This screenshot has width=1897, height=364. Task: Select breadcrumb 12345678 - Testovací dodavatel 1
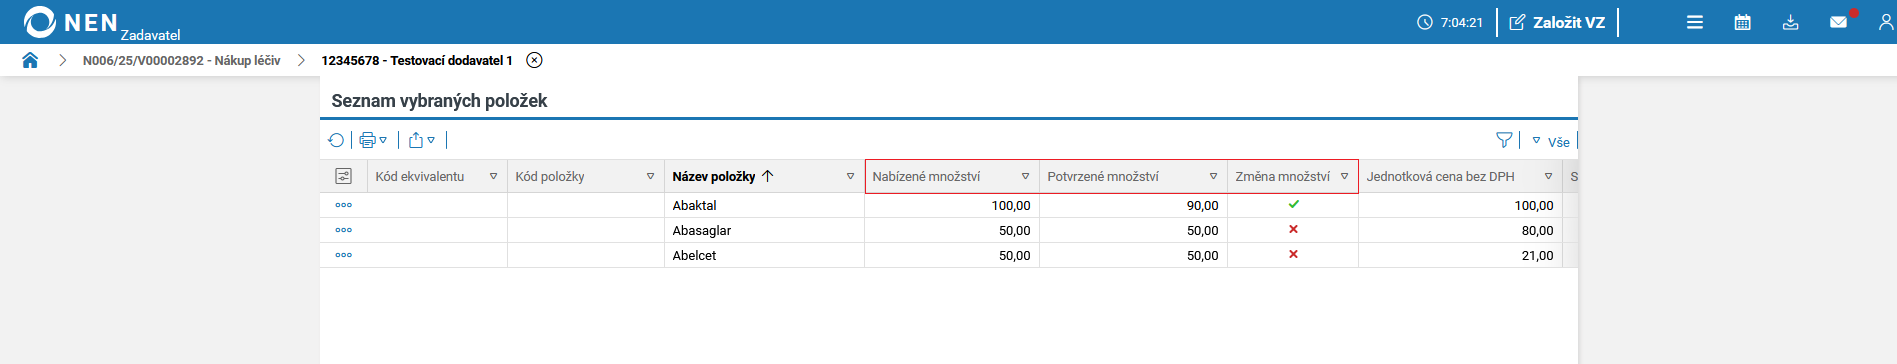(x=417, y=60)
